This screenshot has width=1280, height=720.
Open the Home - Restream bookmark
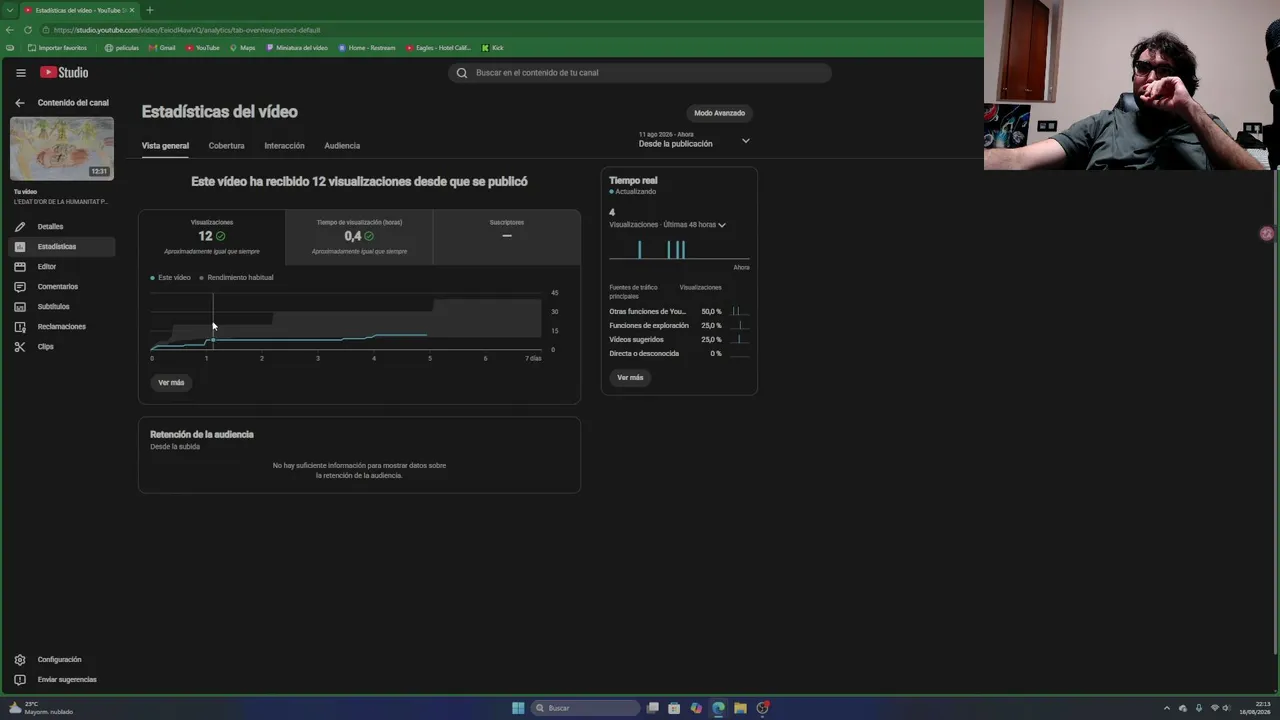(x=367, y=48)
